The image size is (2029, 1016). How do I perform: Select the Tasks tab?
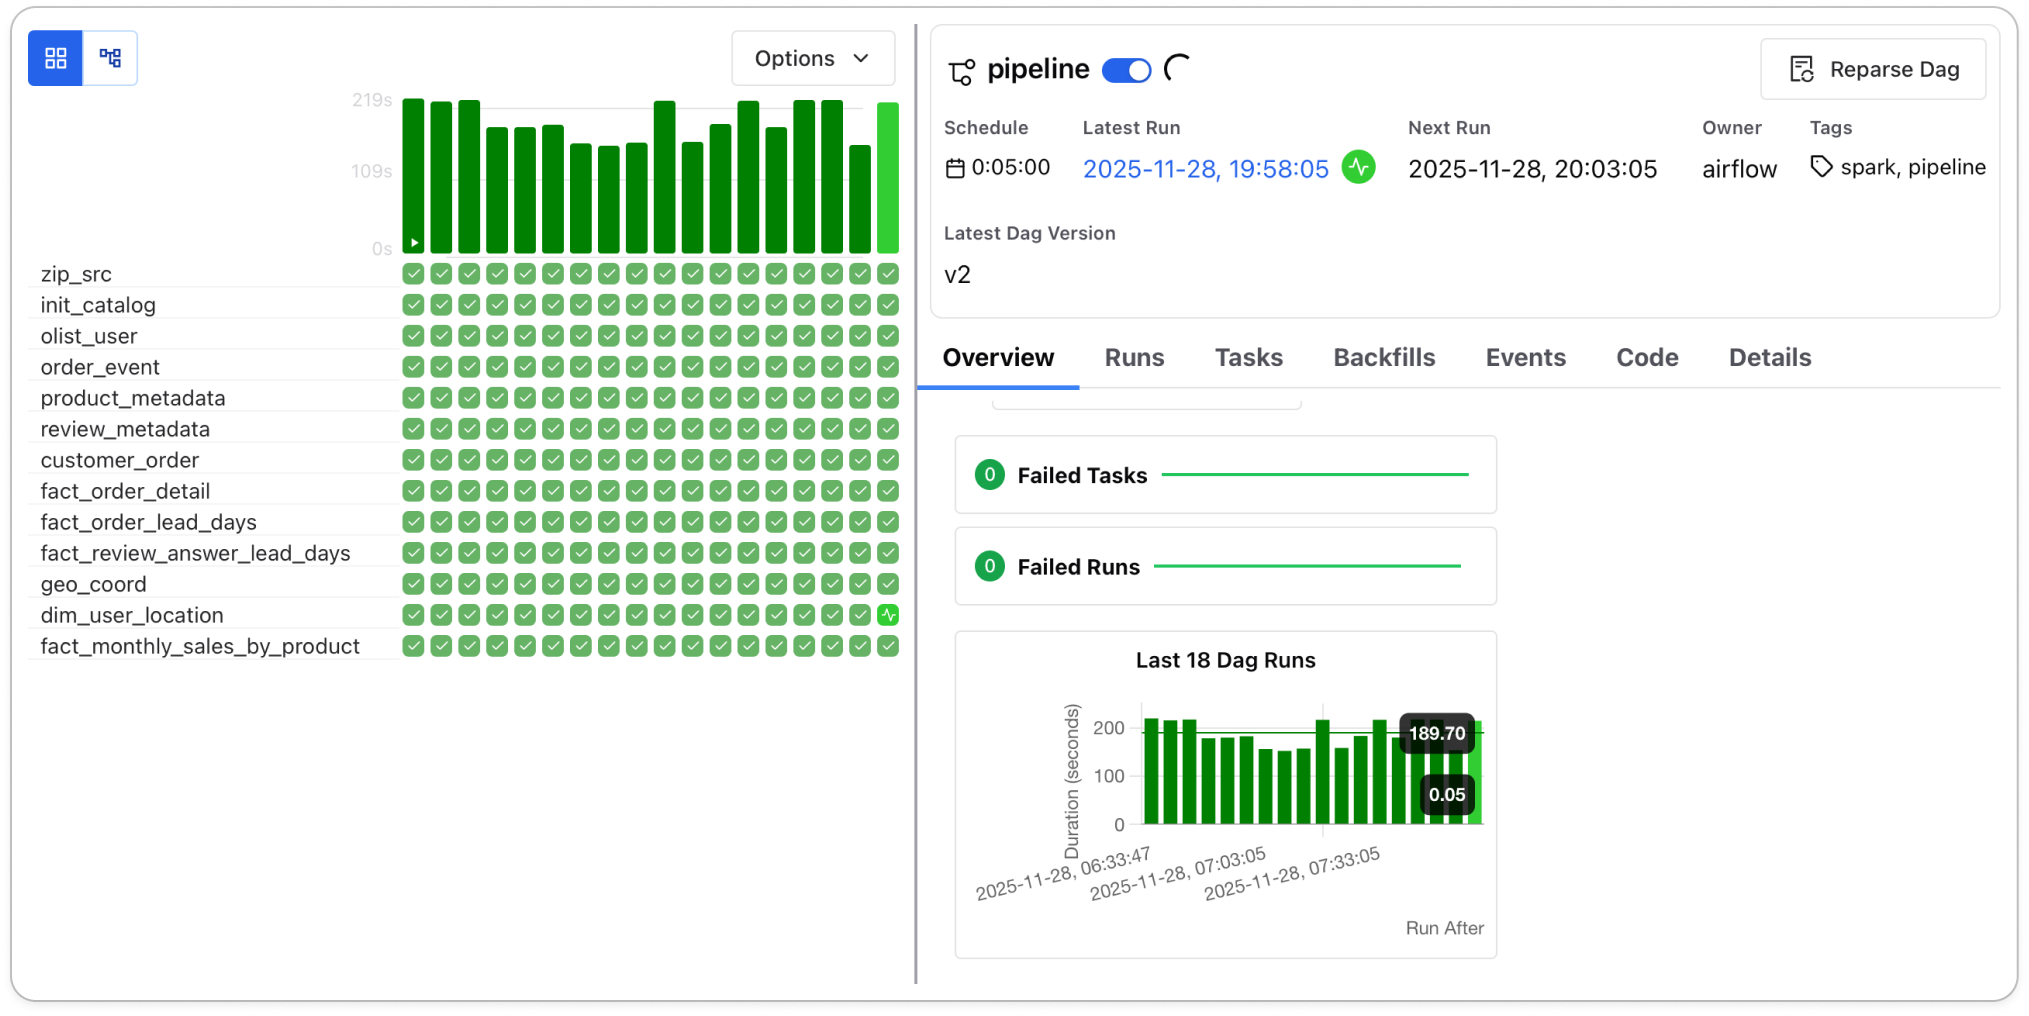click(x=1248, y=357)
